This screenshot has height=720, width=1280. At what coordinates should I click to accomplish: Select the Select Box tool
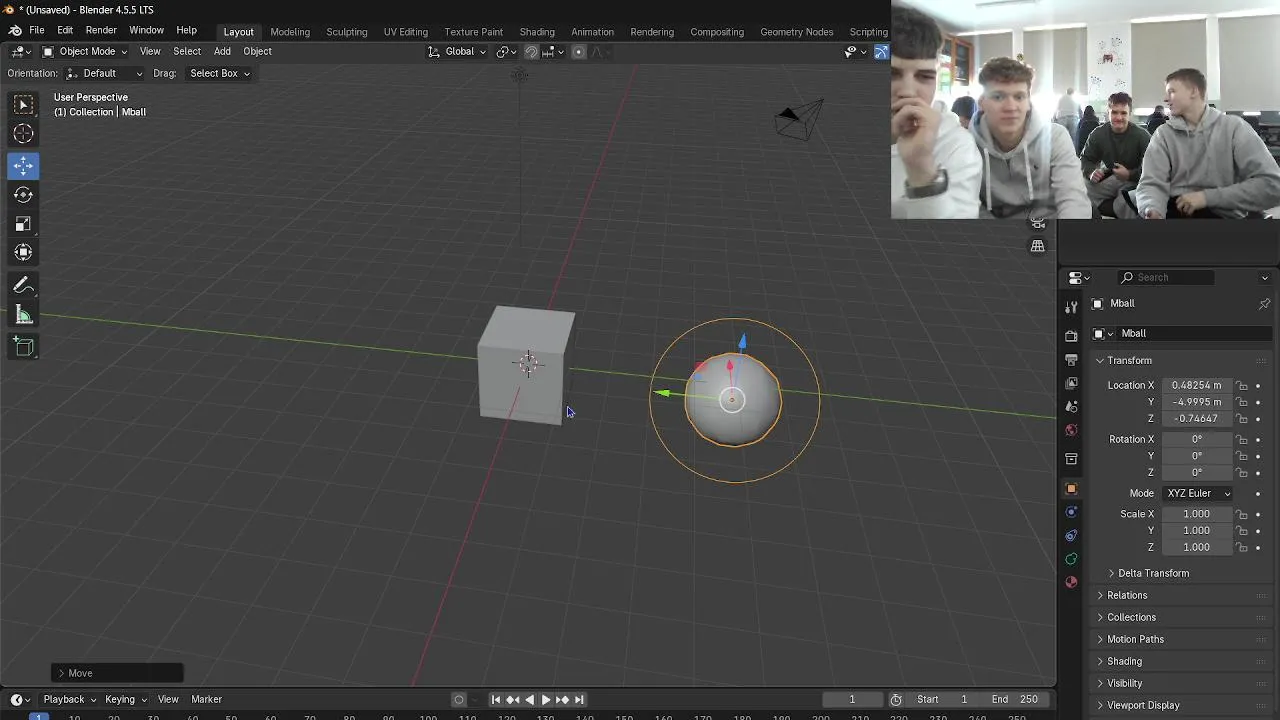pos(23,105)
